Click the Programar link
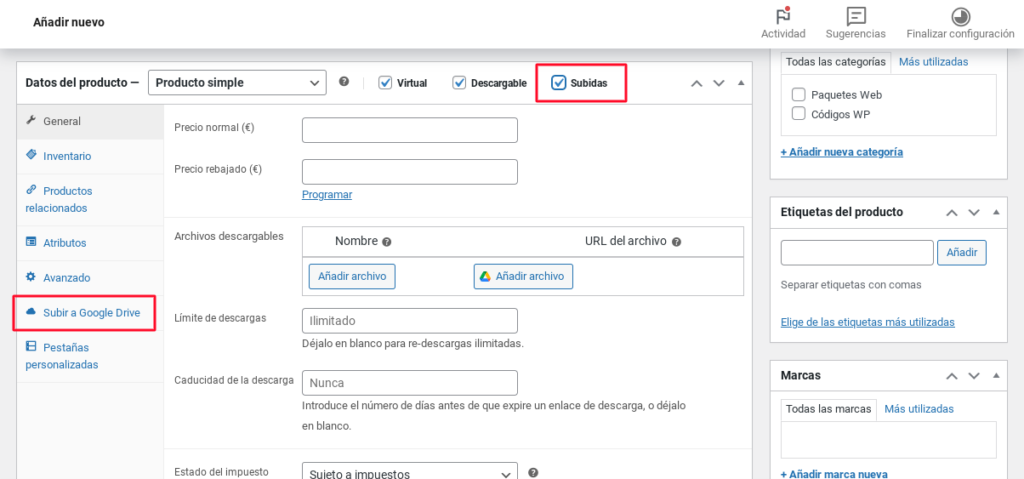The width and height of the screenshot is (1024, 479). click(x=327, y=195)
